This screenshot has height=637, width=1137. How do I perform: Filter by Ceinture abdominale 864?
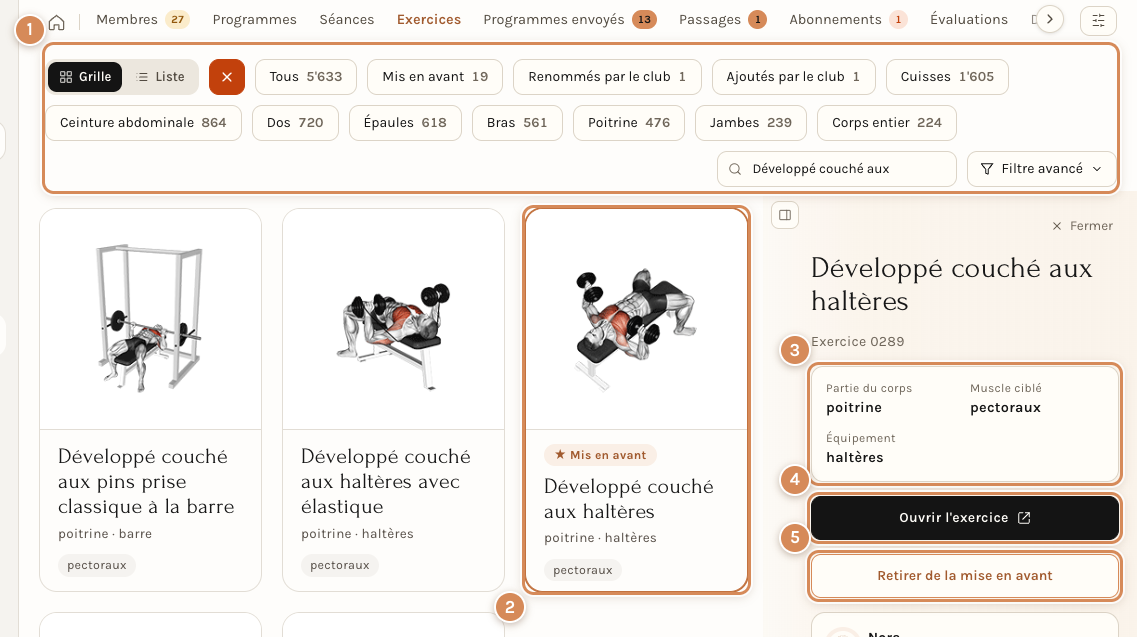143,123
